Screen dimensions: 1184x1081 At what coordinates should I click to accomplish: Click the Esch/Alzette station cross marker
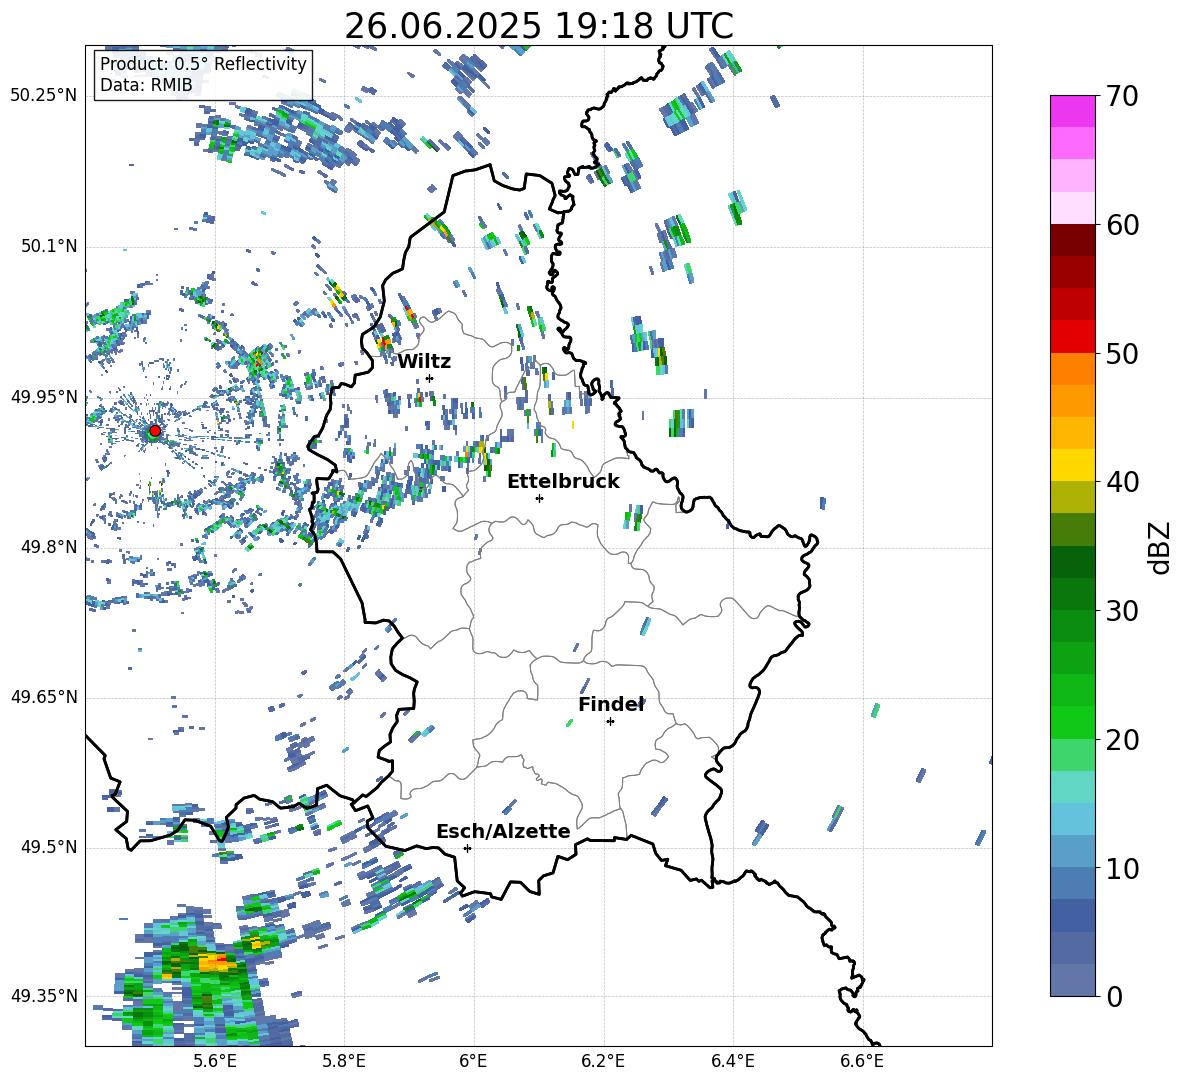[x=467, y=848]
